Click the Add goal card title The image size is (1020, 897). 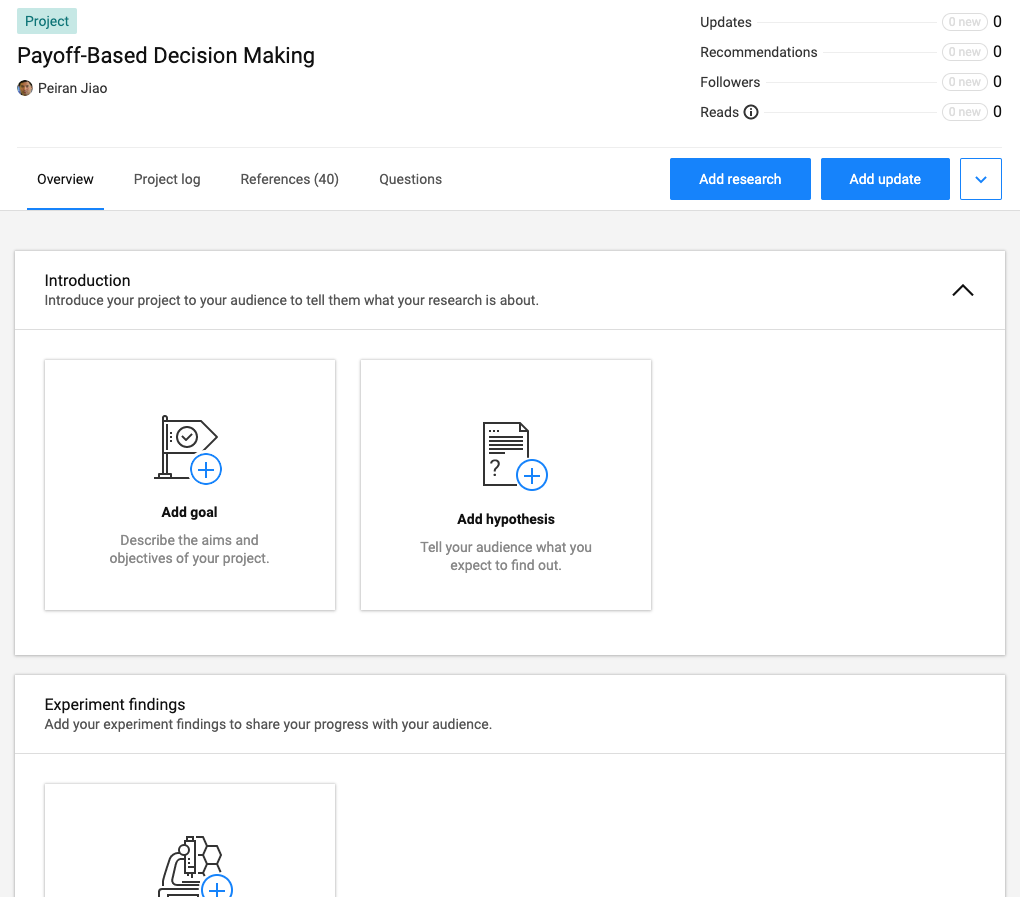point(189,512)
